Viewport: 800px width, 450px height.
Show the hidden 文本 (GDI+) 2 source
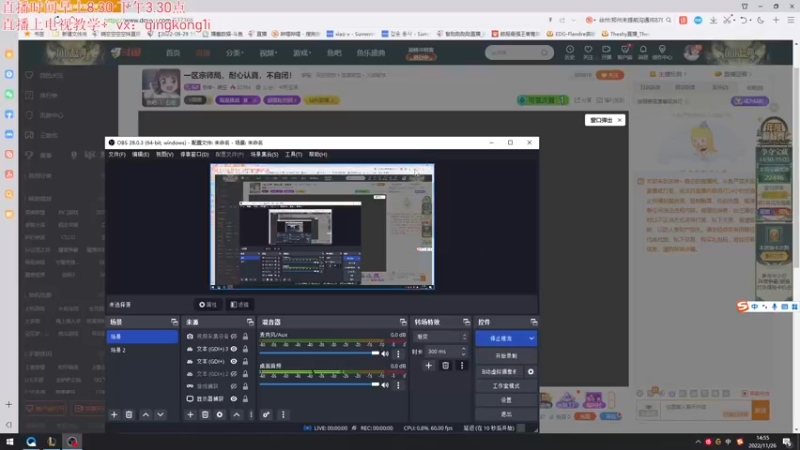234,374
